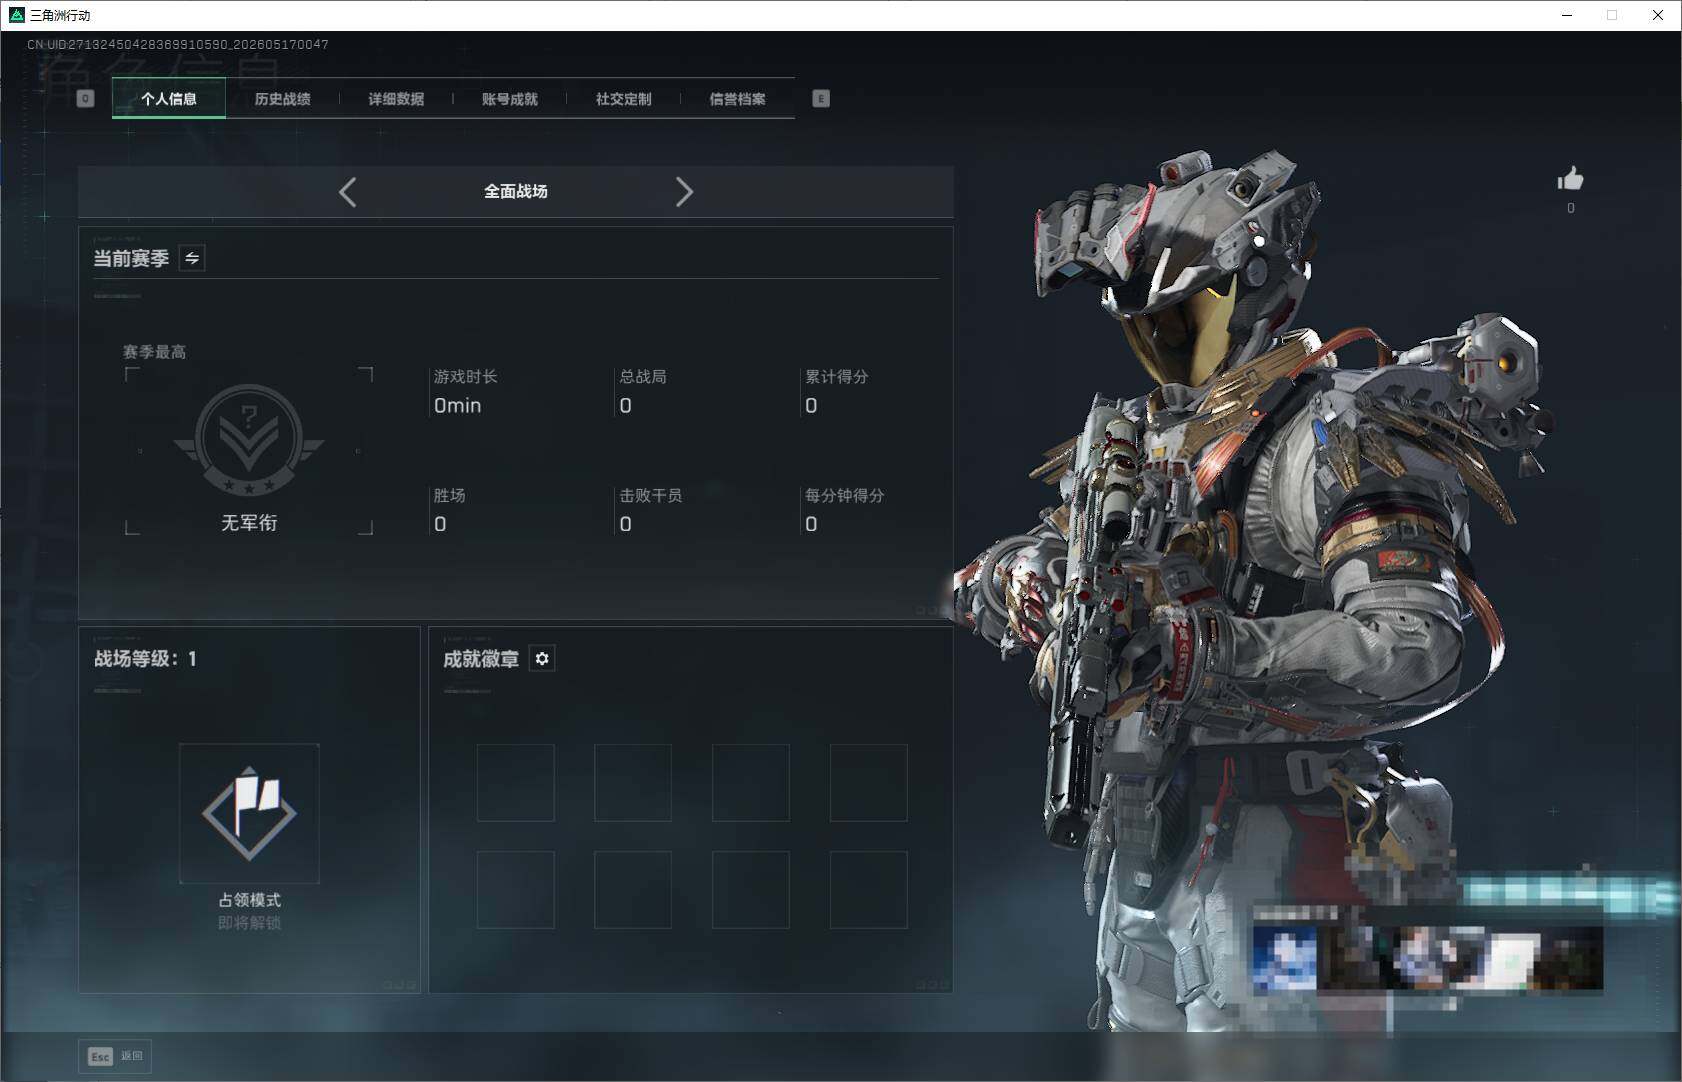Go to the 账号成就 tab
This screenshot has height=1082, width=1682.
[510, 99]
